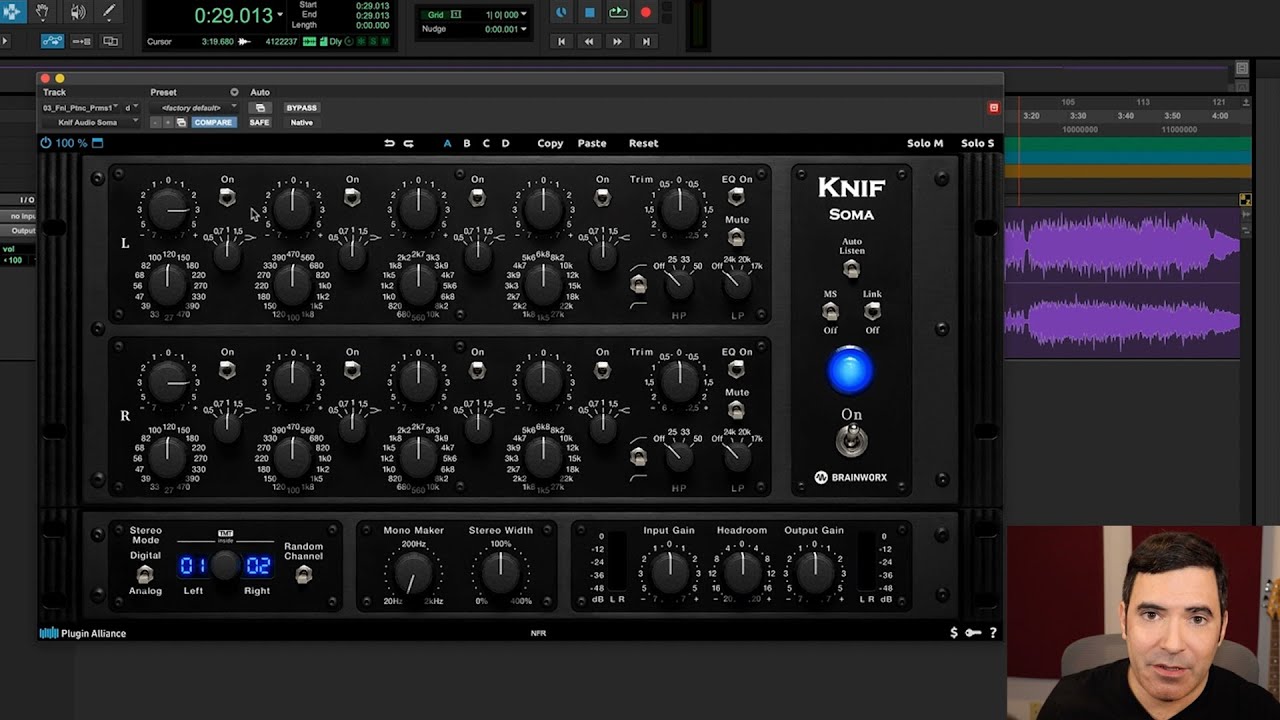Open Plugin Alliance dollar sign store icon
This screenshot has height=720, width=1280.
(x=953, y=632)
